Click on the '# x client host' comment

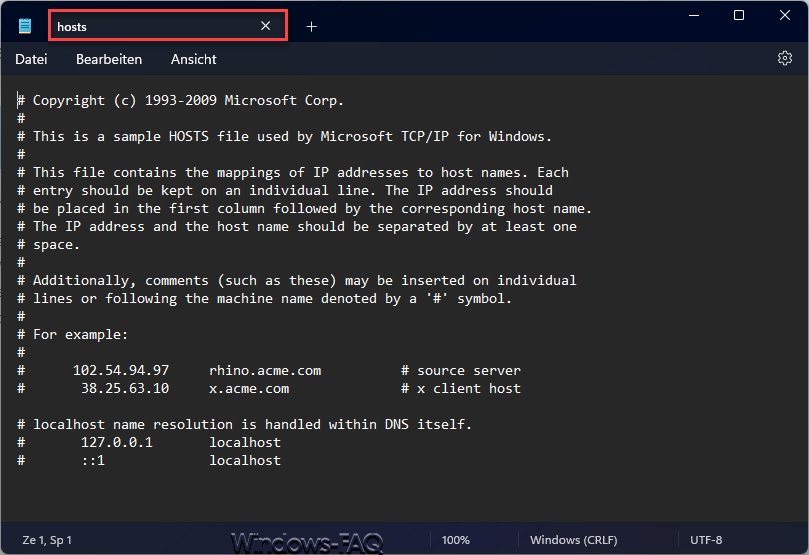click(461, 388)
